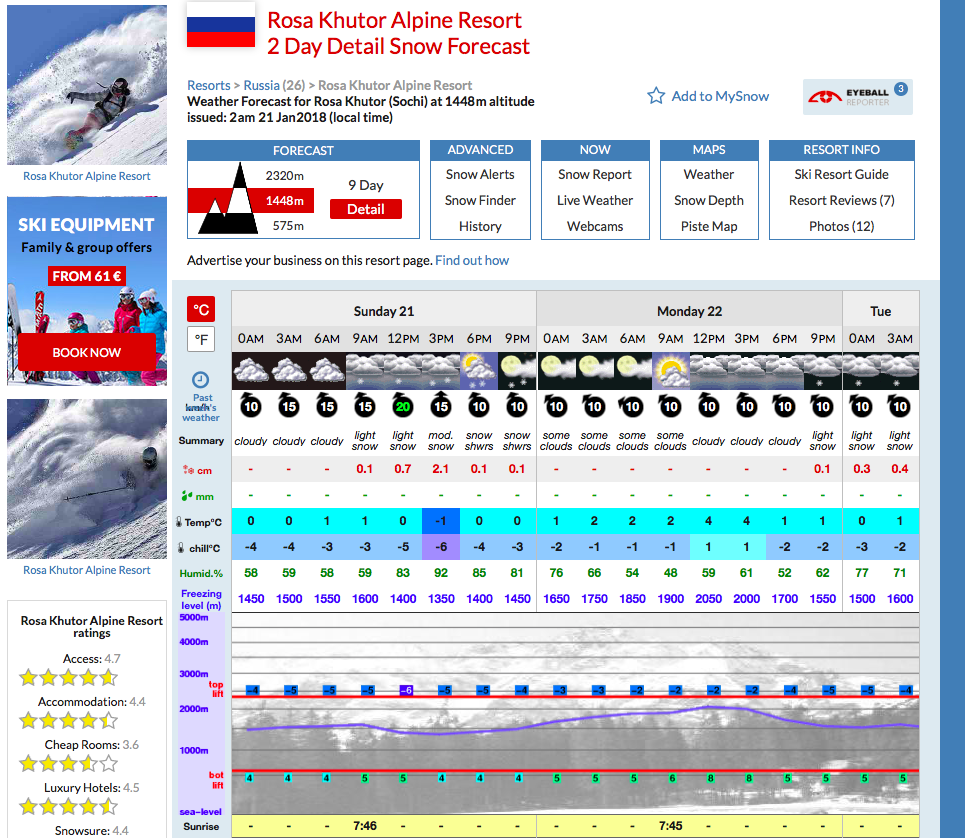Open the Snow Depth map
965x838 pixels.
click(x=709, y=201)
